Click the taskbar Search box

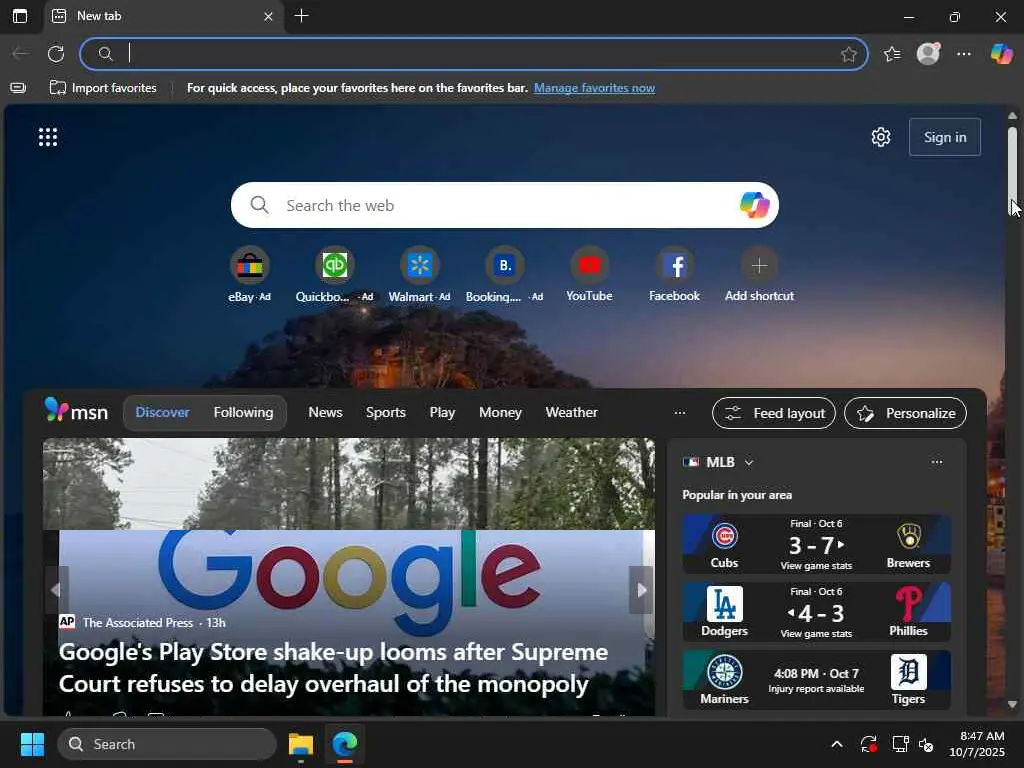pos(167,744)
